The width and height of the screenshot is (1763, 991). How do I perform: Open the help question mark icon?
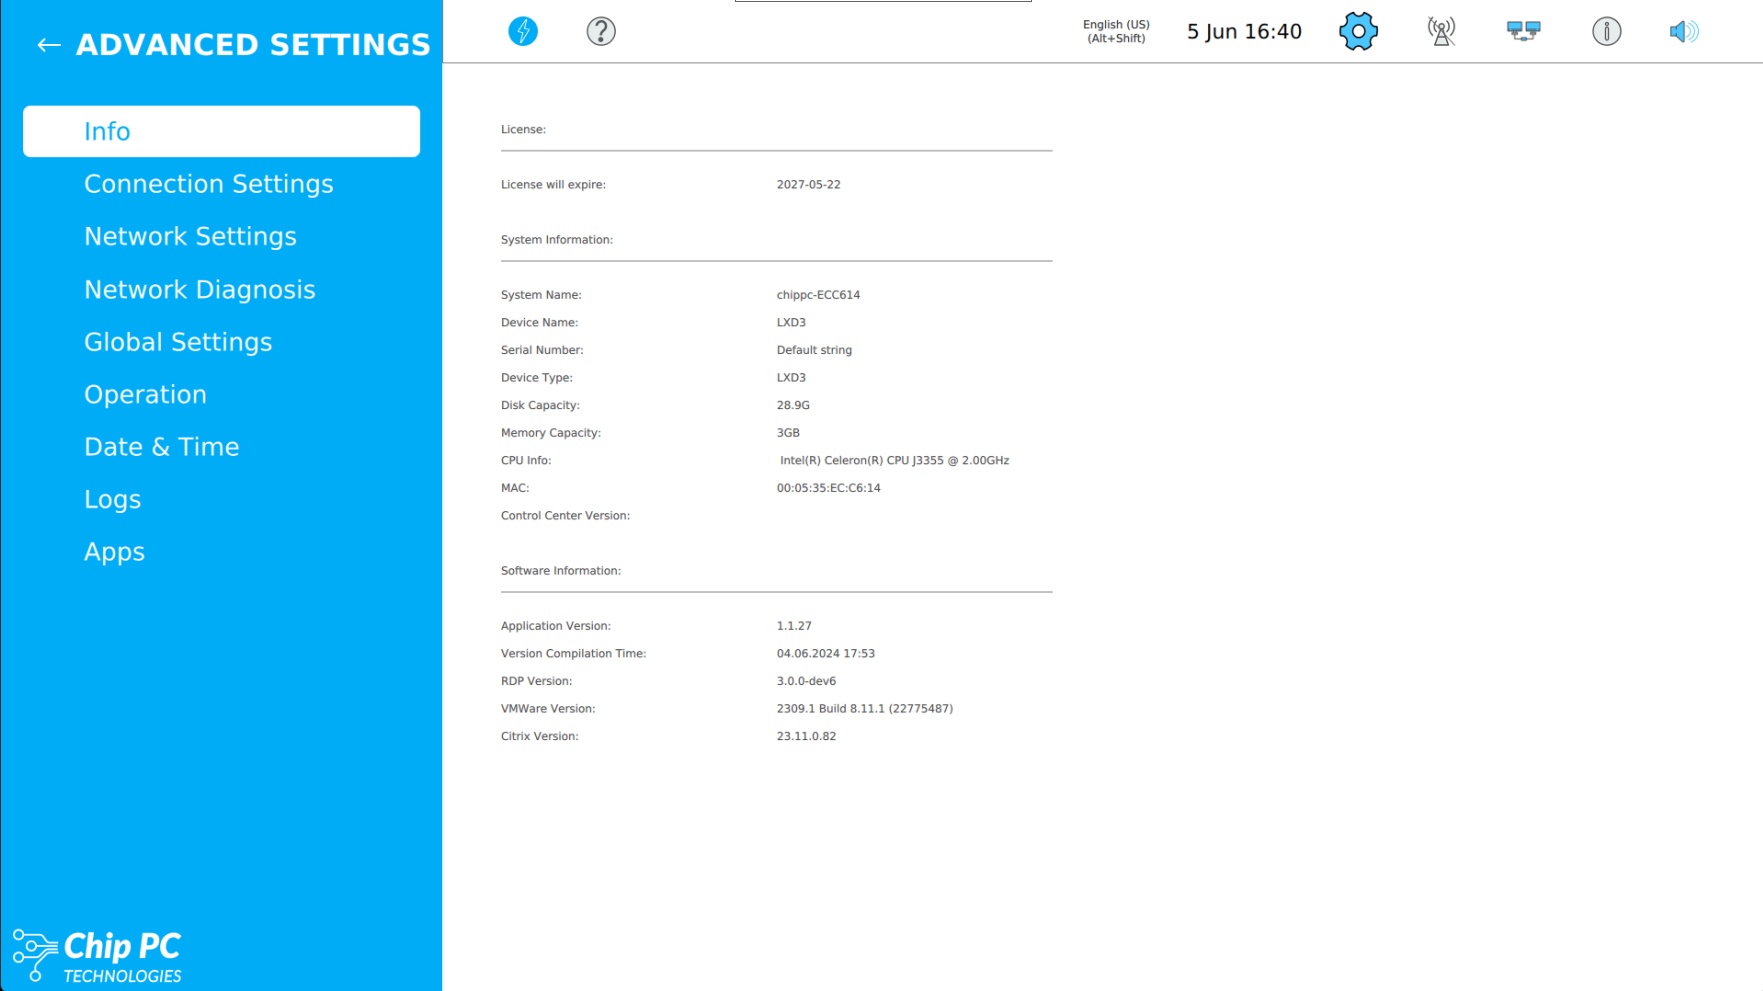coord(601,31)
